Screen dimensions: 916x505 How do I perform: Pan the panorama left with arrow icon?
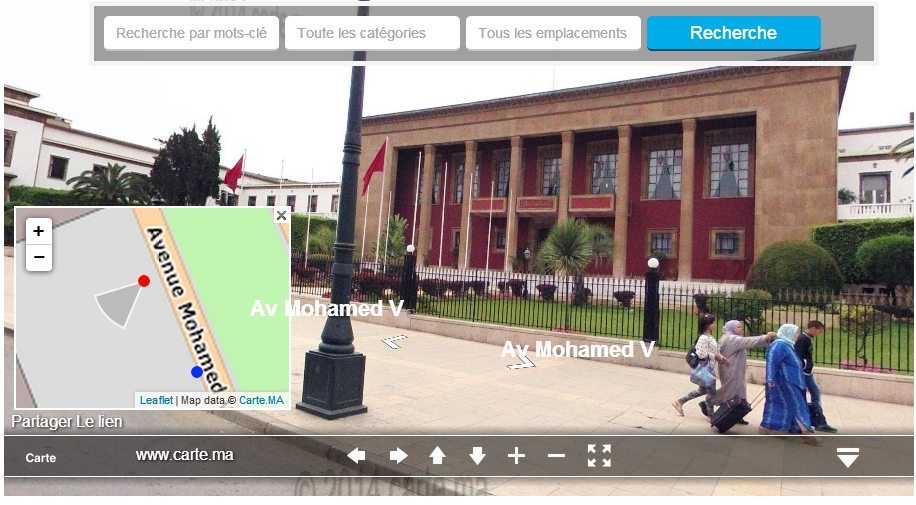pos(356,456)
